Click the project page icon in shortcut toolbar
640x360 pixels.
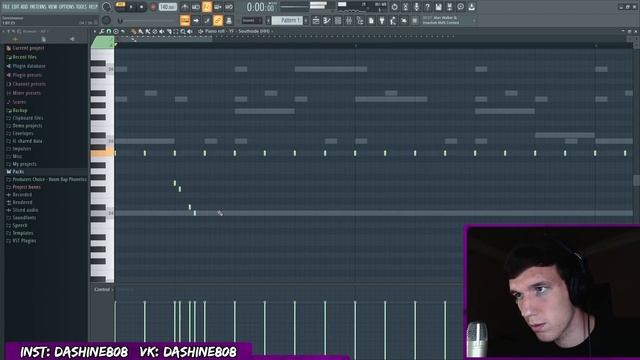coord(371,20)
